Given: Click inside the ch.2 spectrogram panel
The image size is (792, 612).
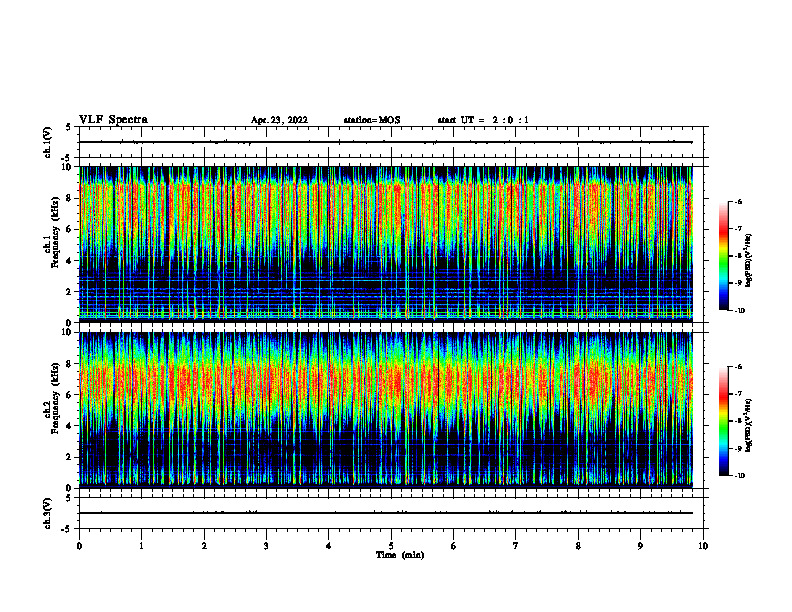Looking at the screenshot, I should pos(386,410).
